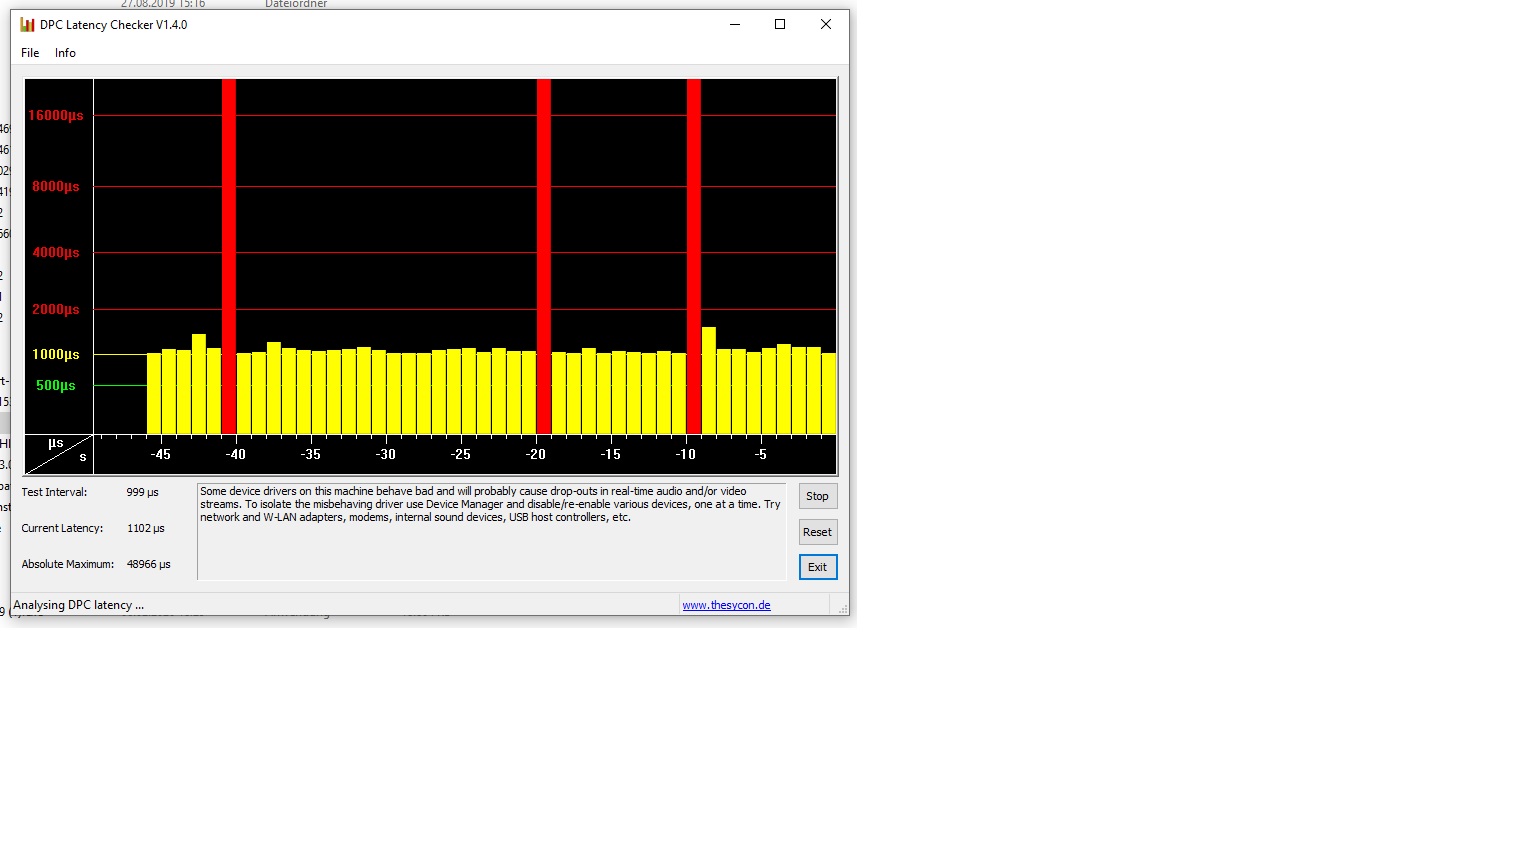Click the -25 time axis label
Screen dimensions: 1536x864
[x=460, y=454]
